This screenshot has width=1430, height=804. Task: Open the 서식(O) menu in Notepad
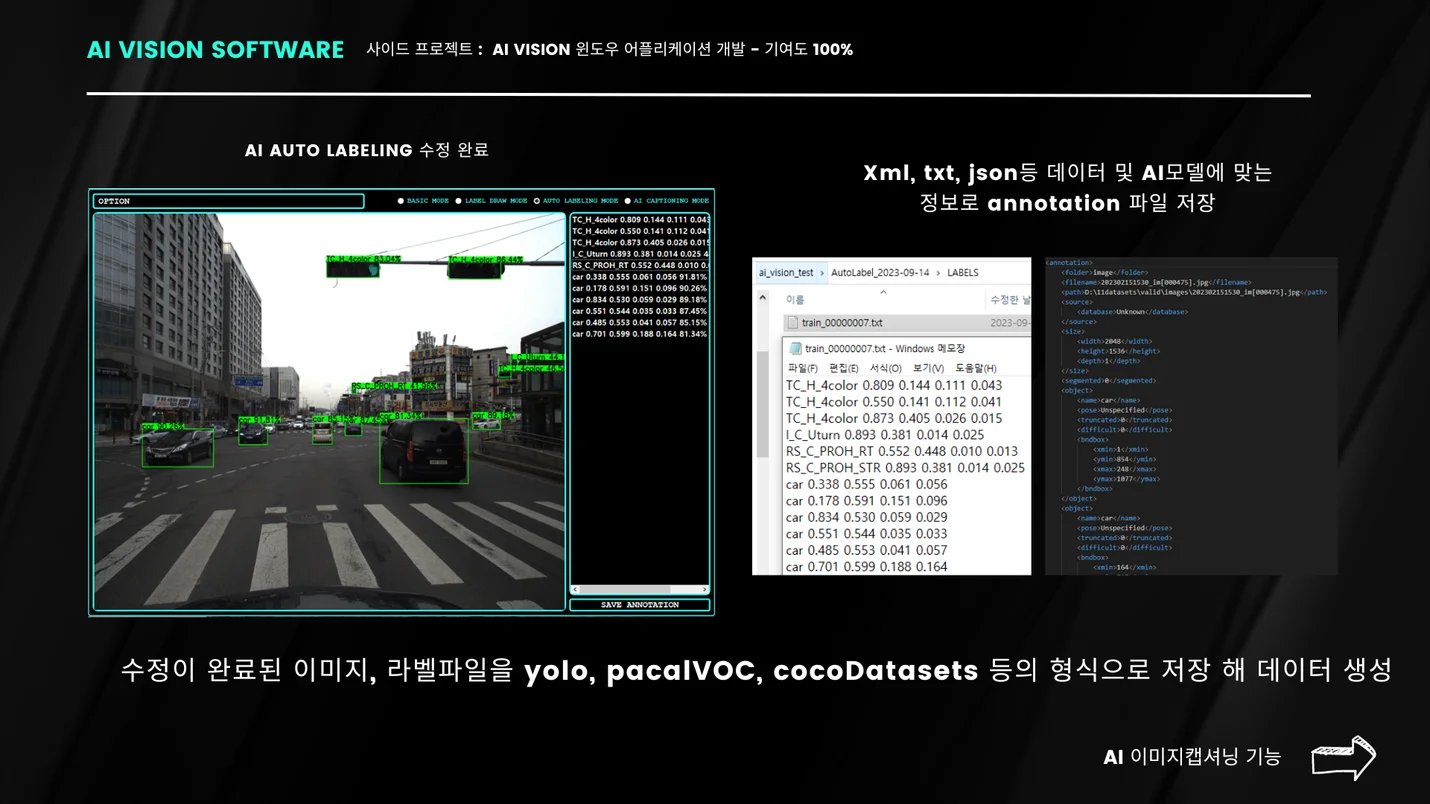tap(886, 368)
